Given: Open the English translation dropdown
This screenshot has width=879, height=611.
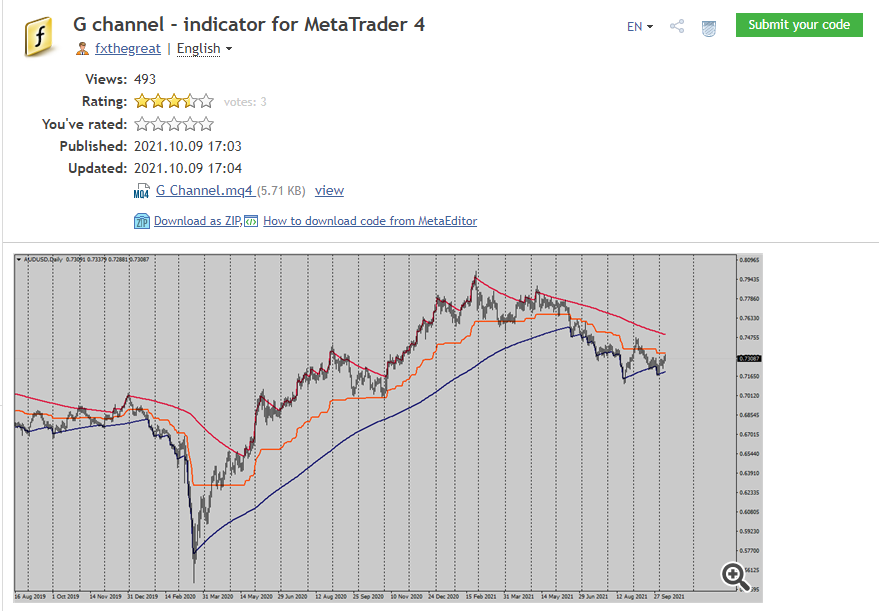Looking at the screenshot, I should click(x=204, y=49).
